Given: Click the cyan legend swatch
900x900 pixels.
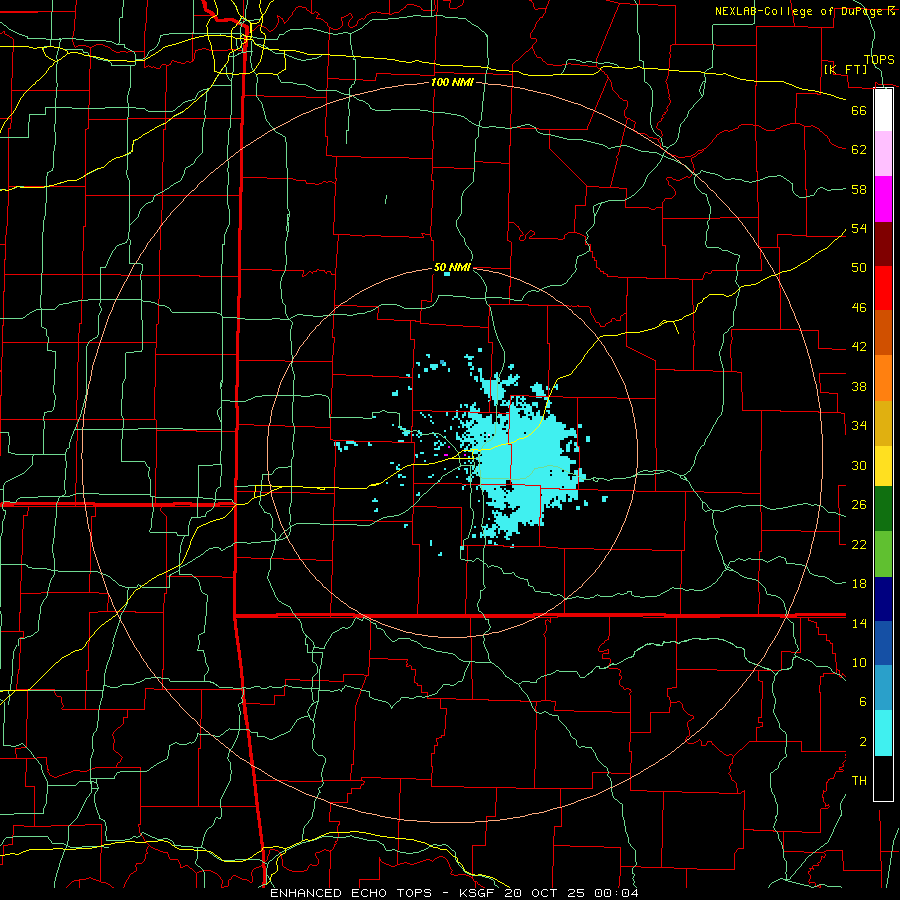Looking at the screenshot, I should tap(883, 733).
